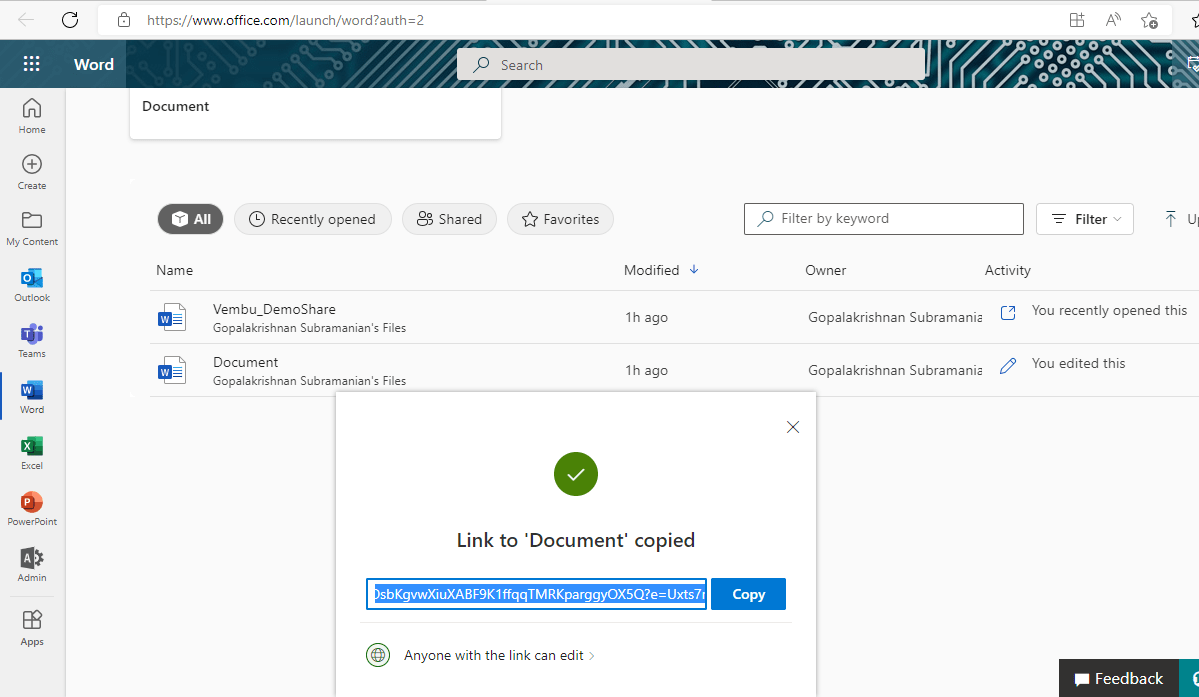Close the link copied dialog
This screenshot has width=1199, height=697.
(x=793, y=427)
